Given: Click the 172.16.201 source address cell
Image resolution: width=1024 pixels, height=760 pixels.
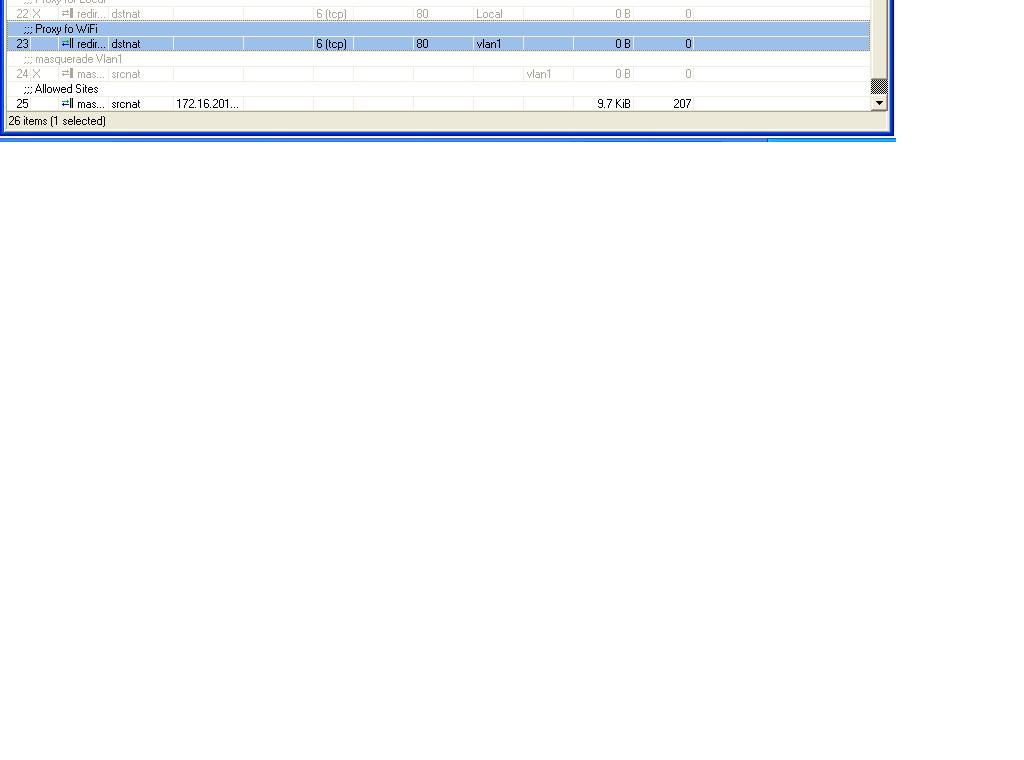Looking at the screenshot, I should [x=207, y=104].
